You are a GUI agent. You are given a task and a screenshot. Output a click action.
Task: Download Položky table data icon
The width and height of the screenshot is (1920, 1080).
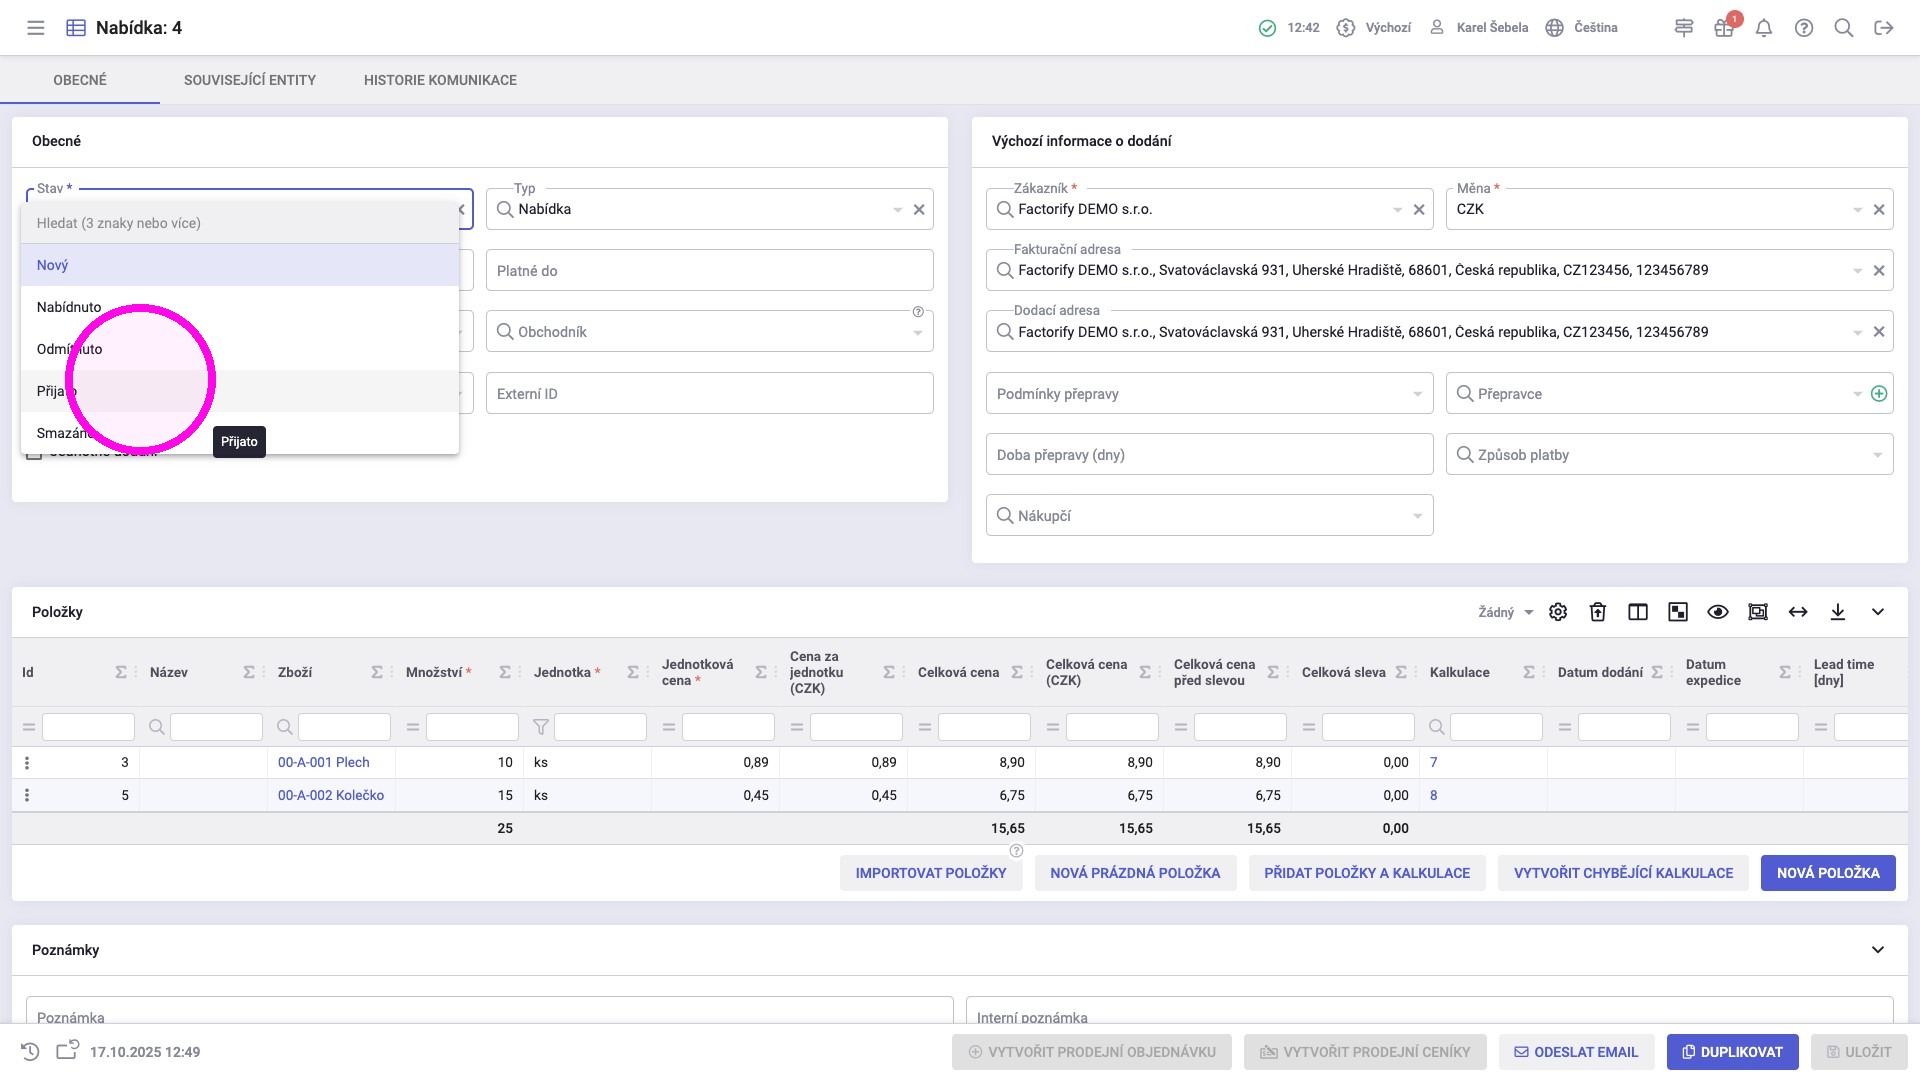coord(1838,612)
